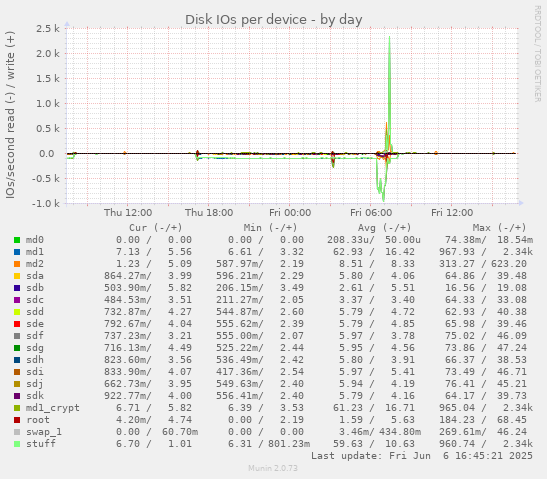This screenshot has width=547, height=479.
Task: Click the sda yellow legend swatch
Action: coord(17,276)
